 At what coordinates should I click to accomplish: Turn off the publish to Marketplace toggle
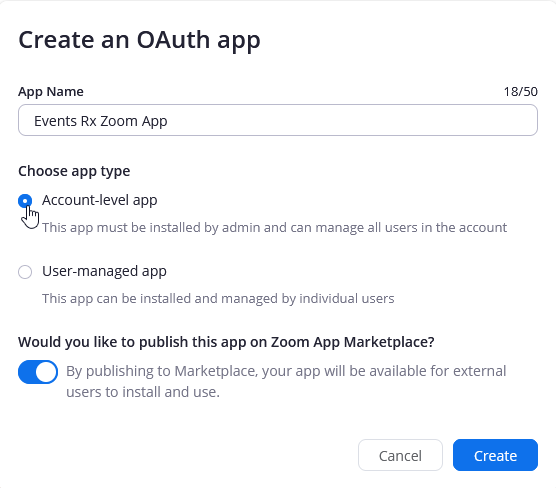38,372
